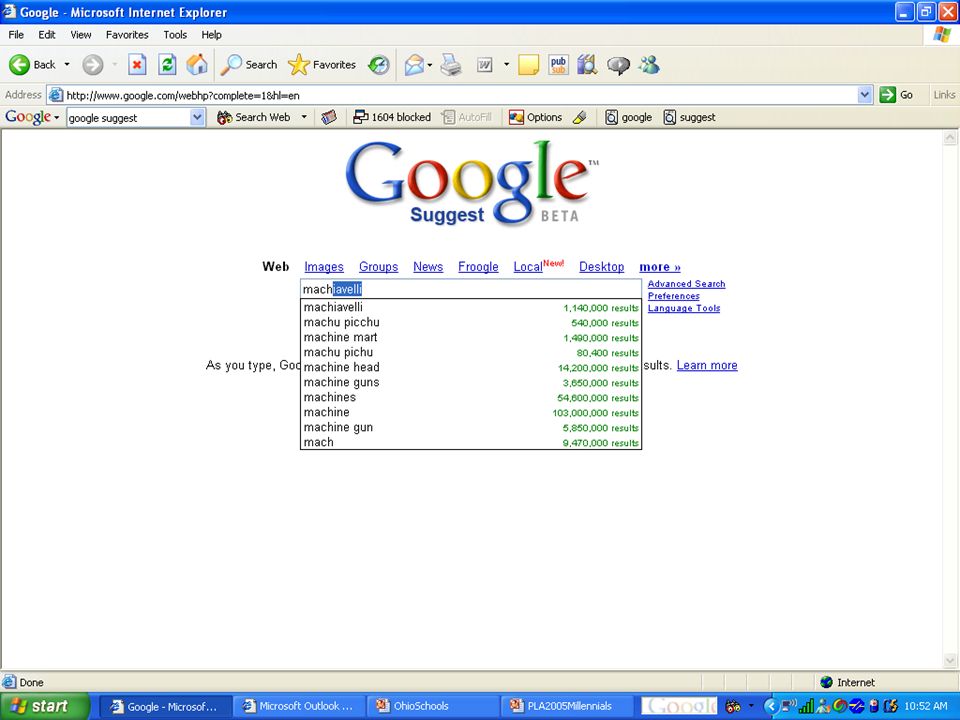Open the Edit with Word dropdown arrow
Viewport: 960px width, 720px height.
point(506,64)
